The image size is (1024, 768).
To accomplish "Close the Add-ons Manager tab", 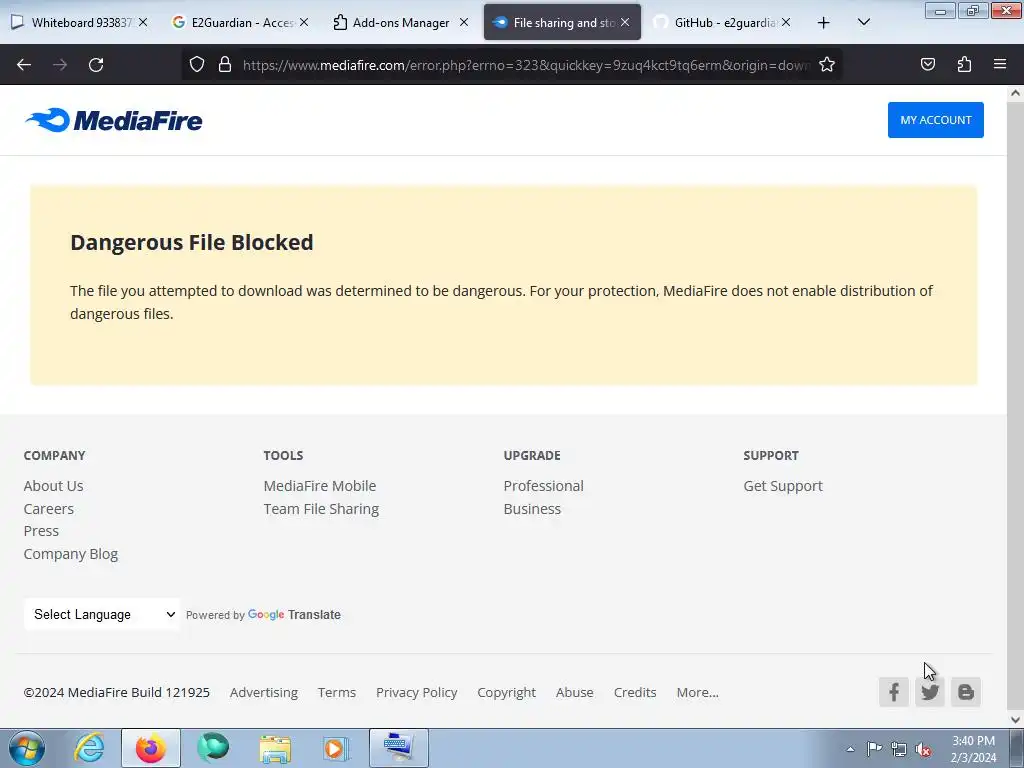I will pos(464,22).
